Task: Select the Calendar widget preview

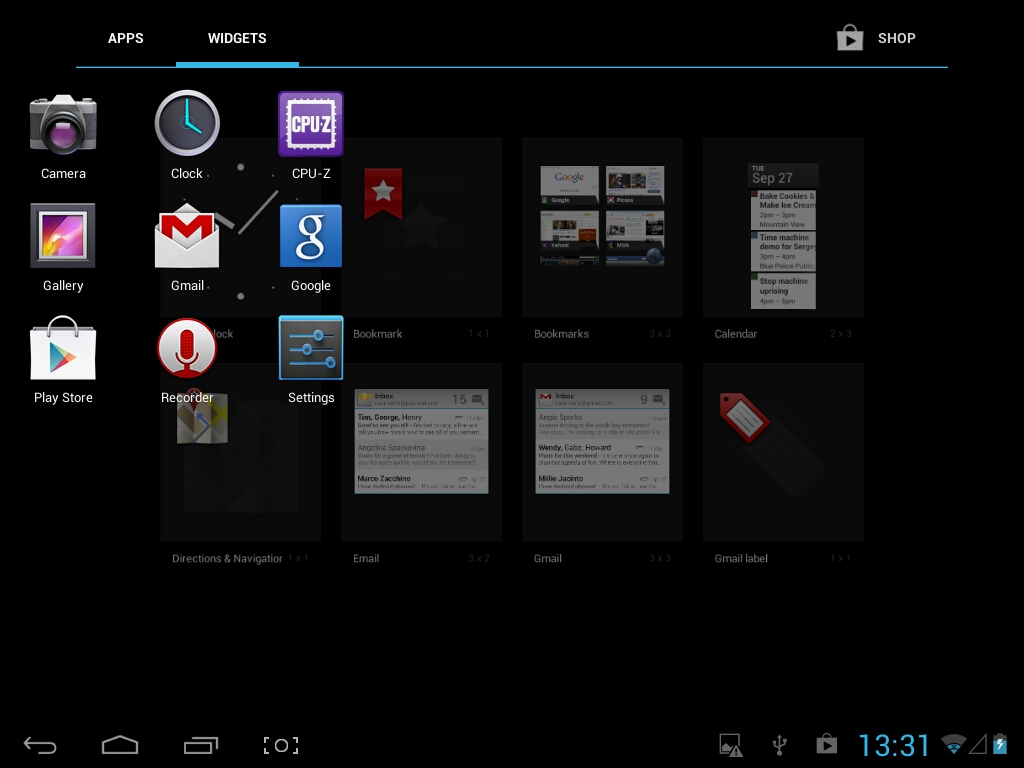Action: (x=783, y=227)
